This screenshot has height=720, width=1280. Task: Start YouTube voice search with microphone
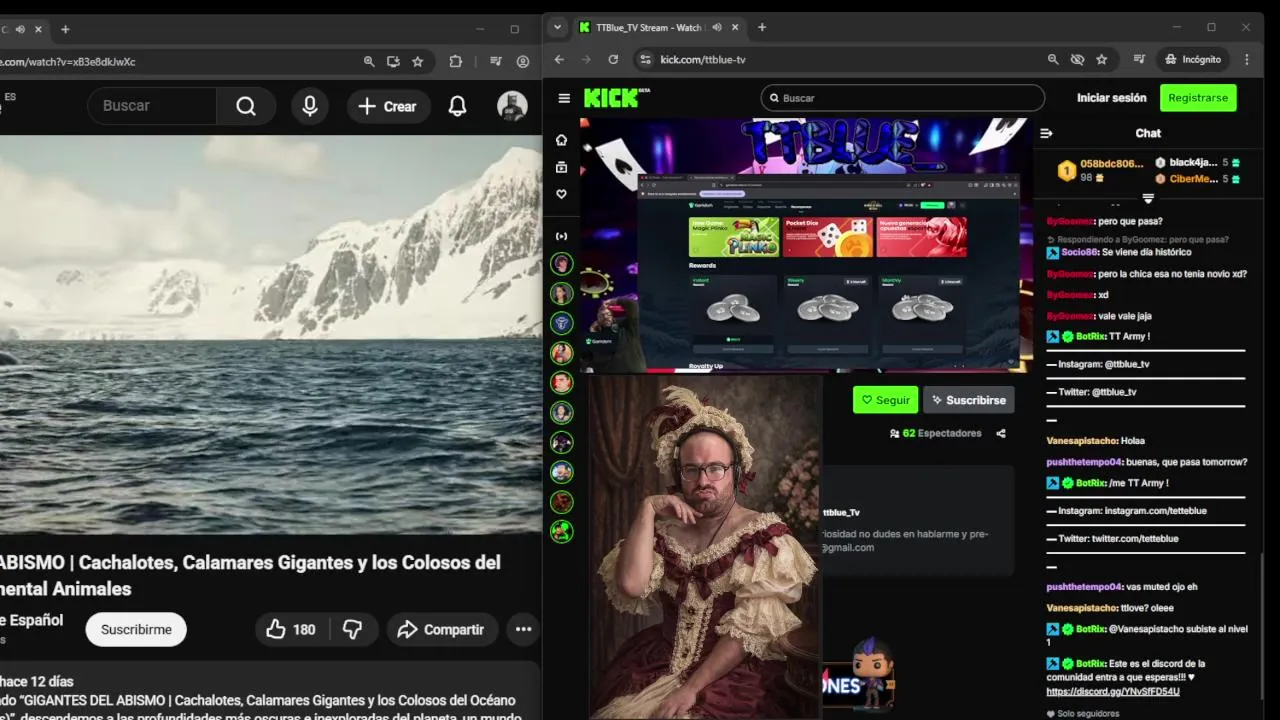tap(310, 106)
